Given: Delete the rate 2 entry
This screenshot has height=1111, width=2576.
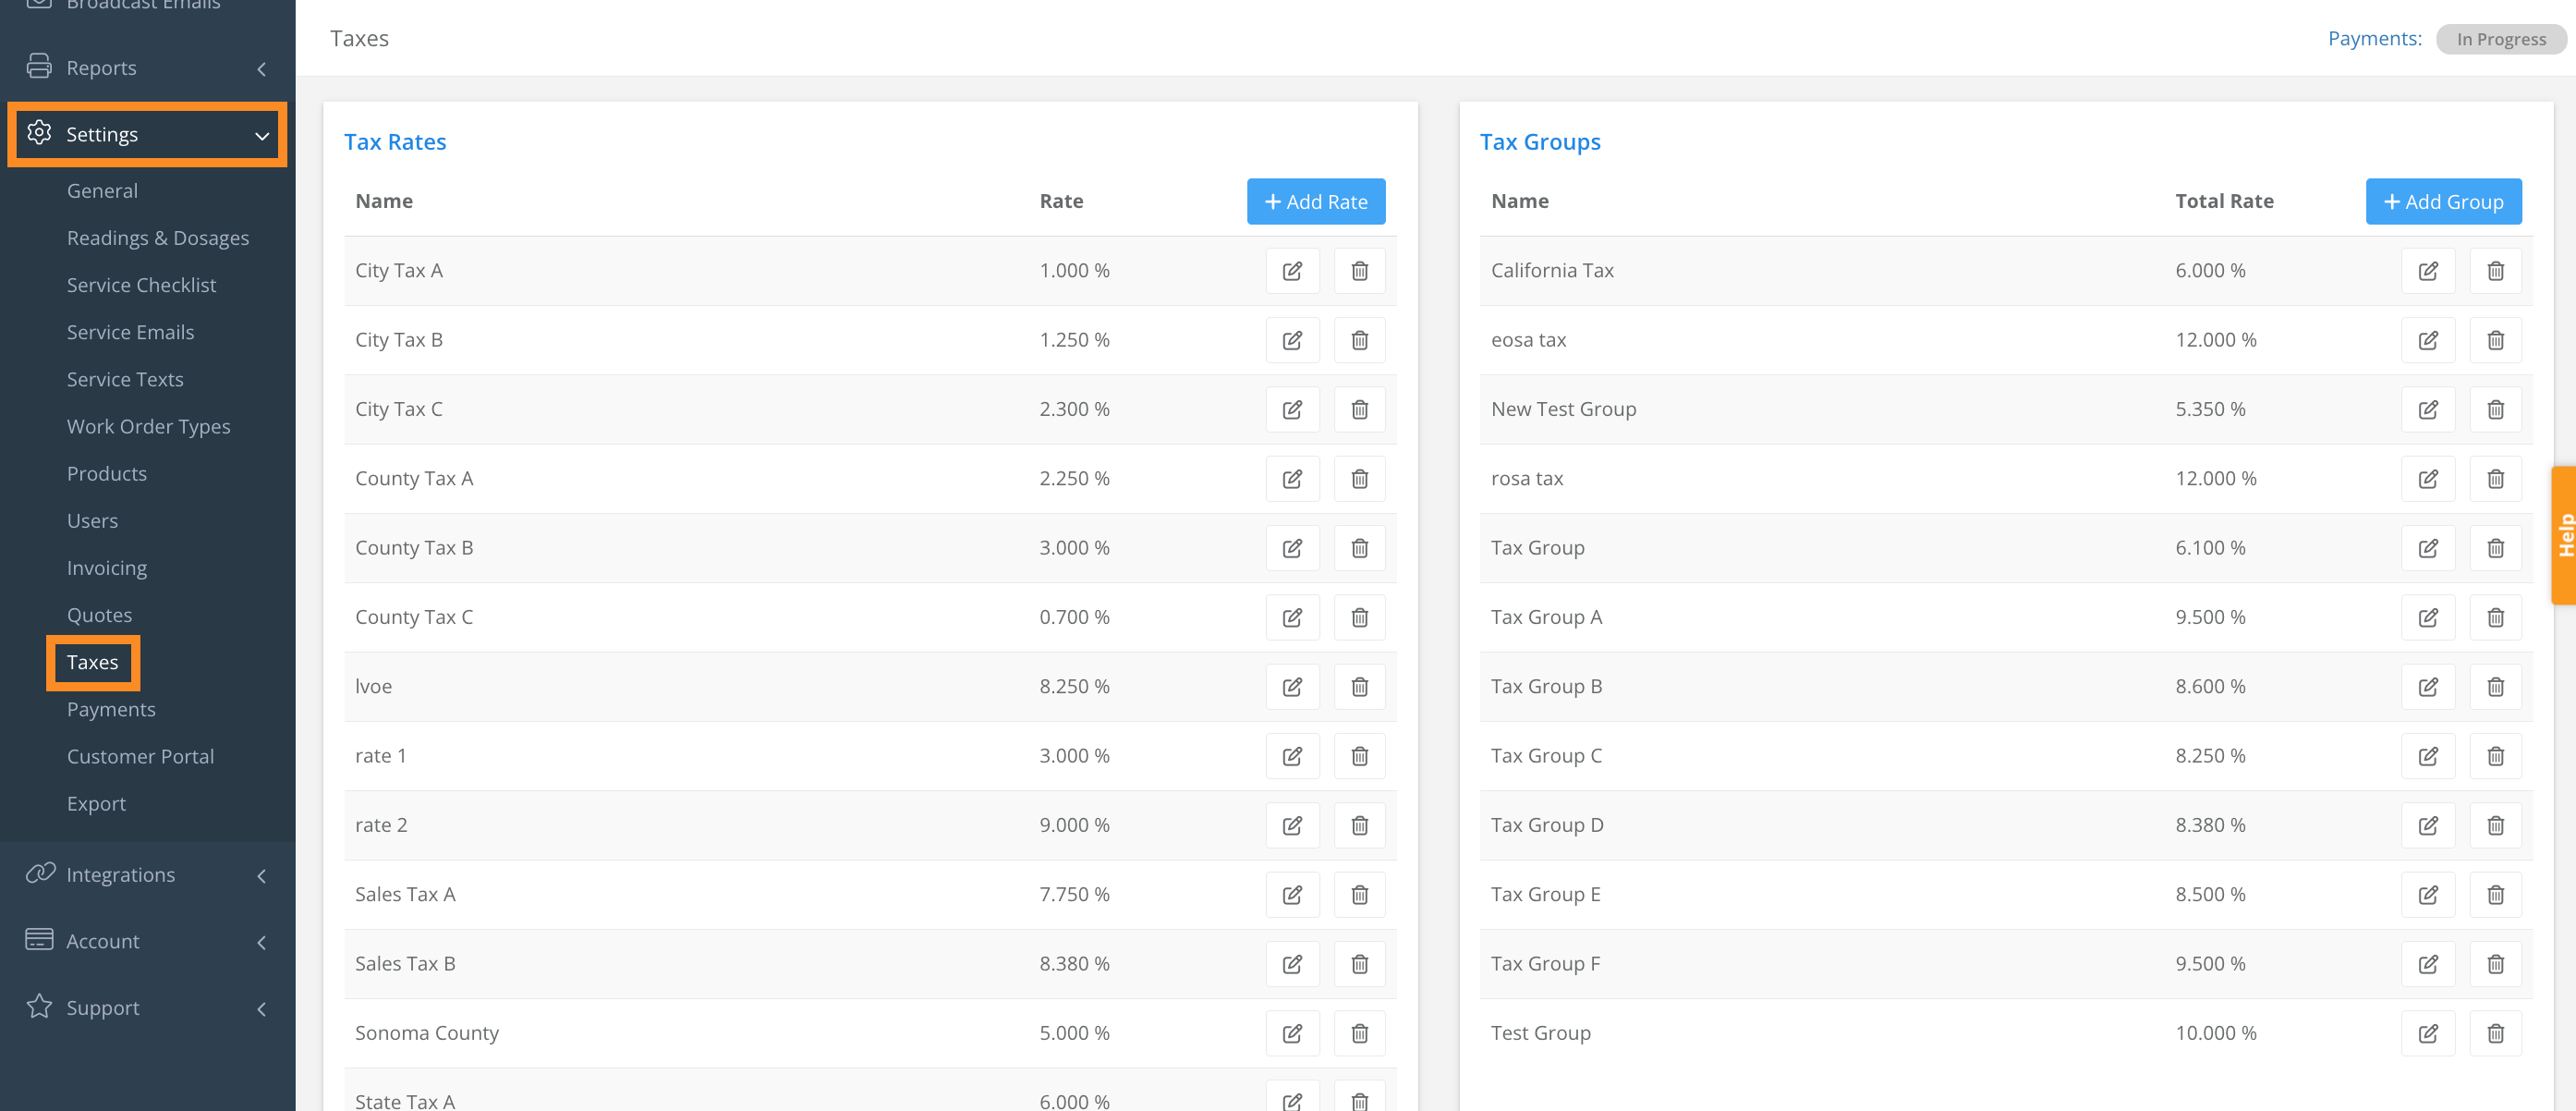Looking at the screenshot, I should pyautogui.click(x=1359, y=825).
